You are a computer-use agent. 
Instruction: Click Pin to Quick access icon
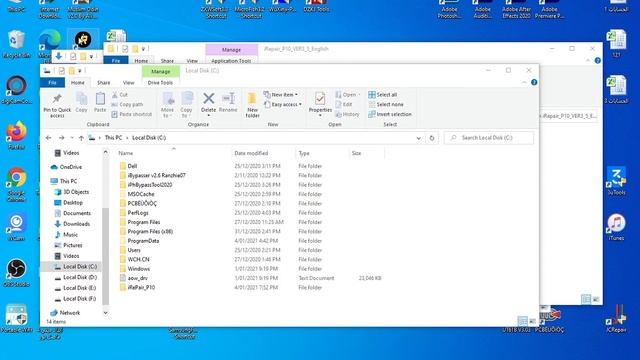57,105
